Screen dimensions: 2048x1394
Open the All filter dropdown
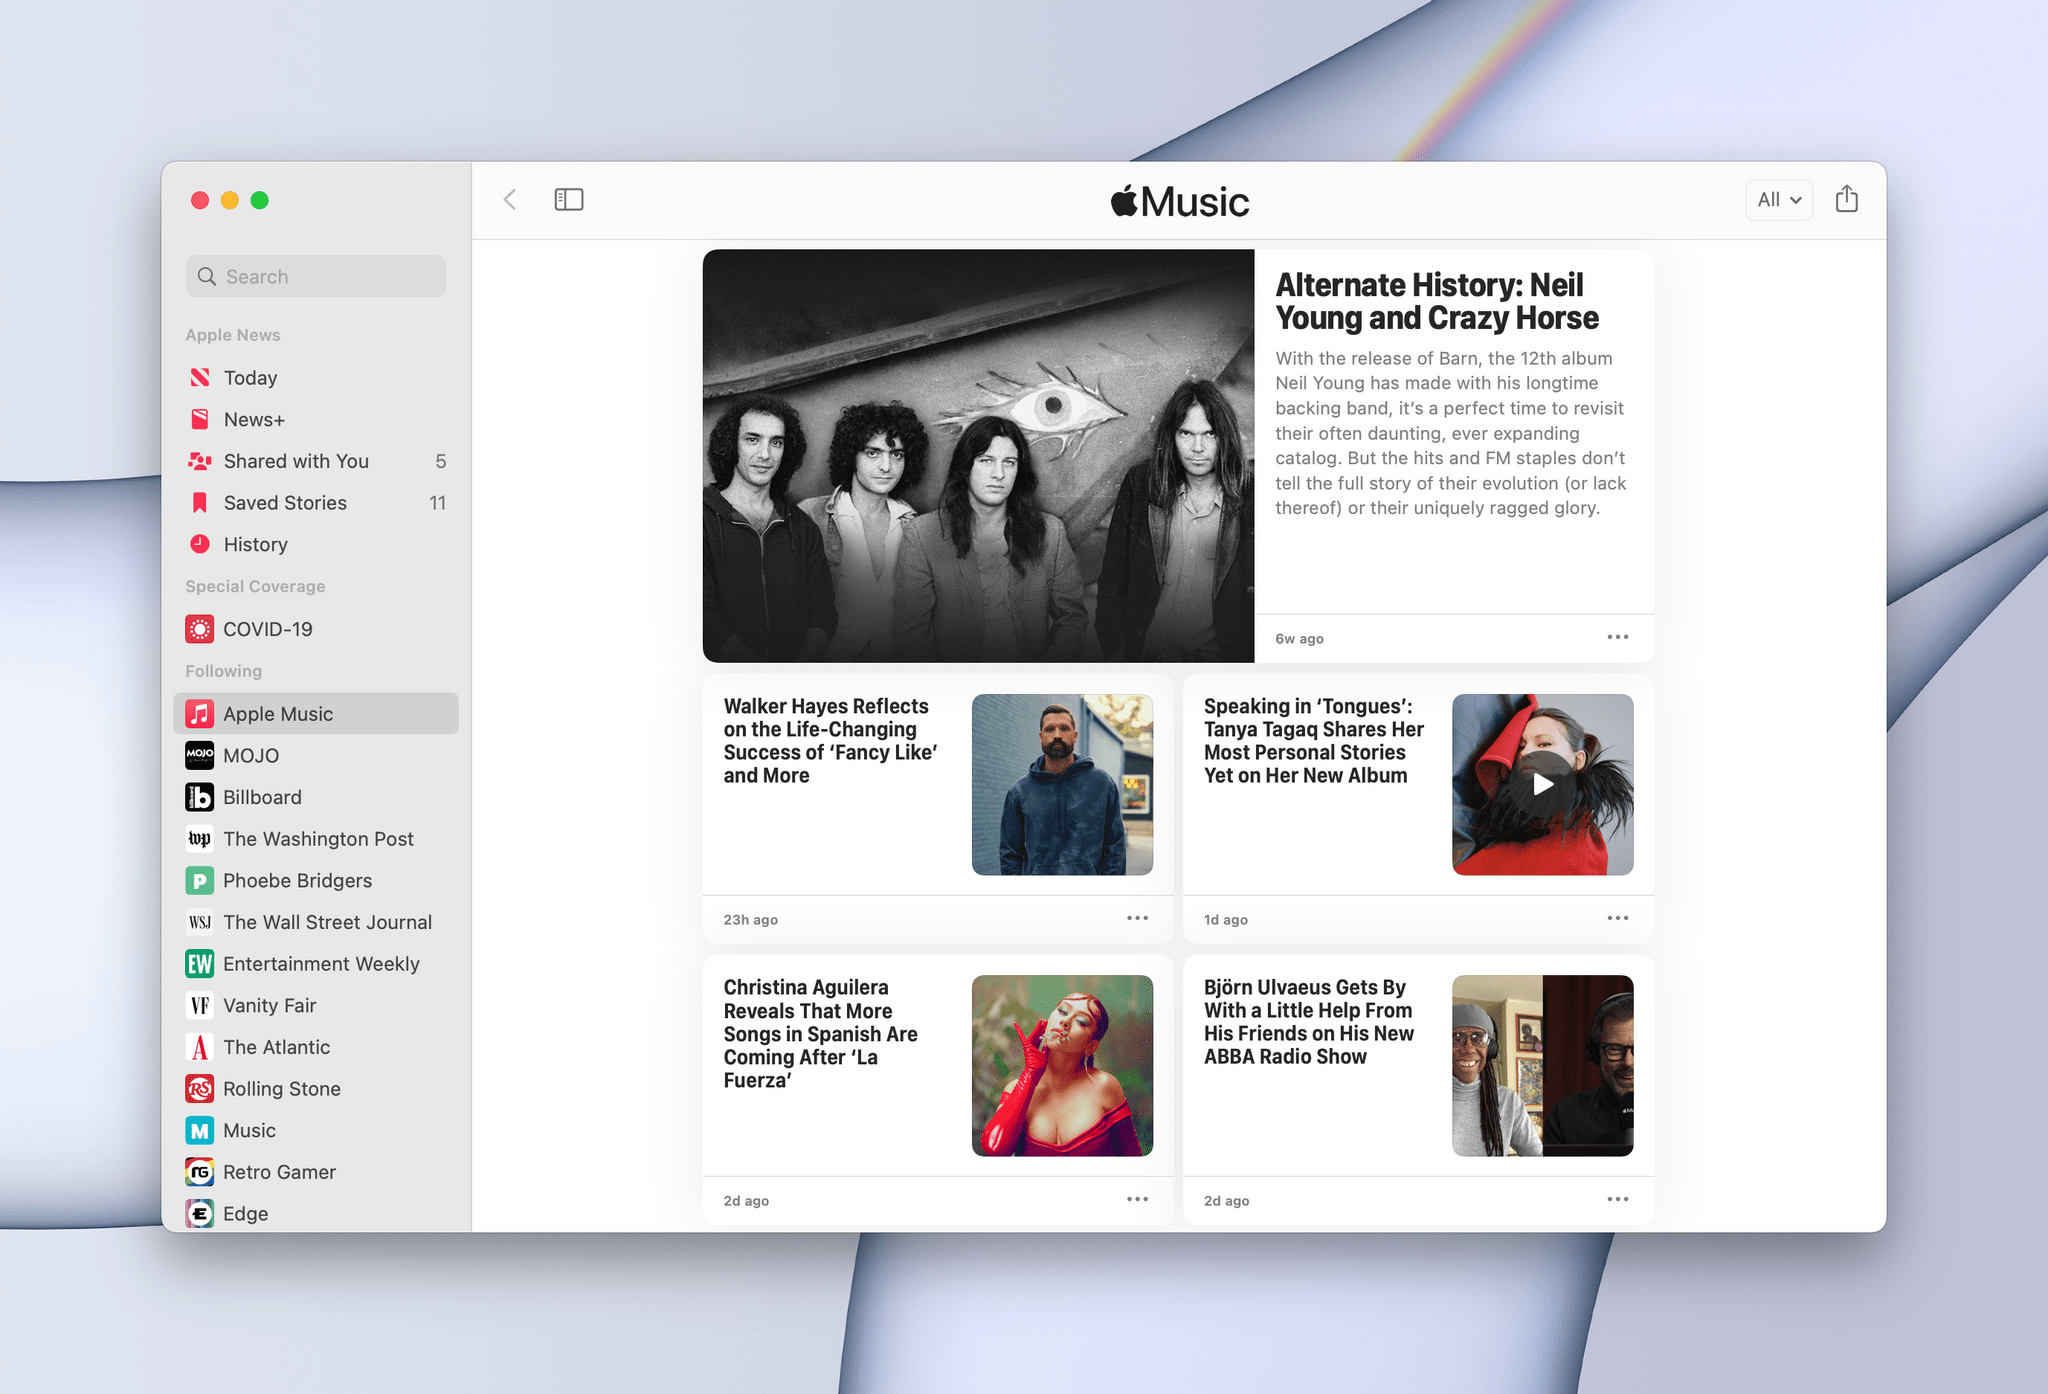pyautogui.click(x=1779, y=200)
